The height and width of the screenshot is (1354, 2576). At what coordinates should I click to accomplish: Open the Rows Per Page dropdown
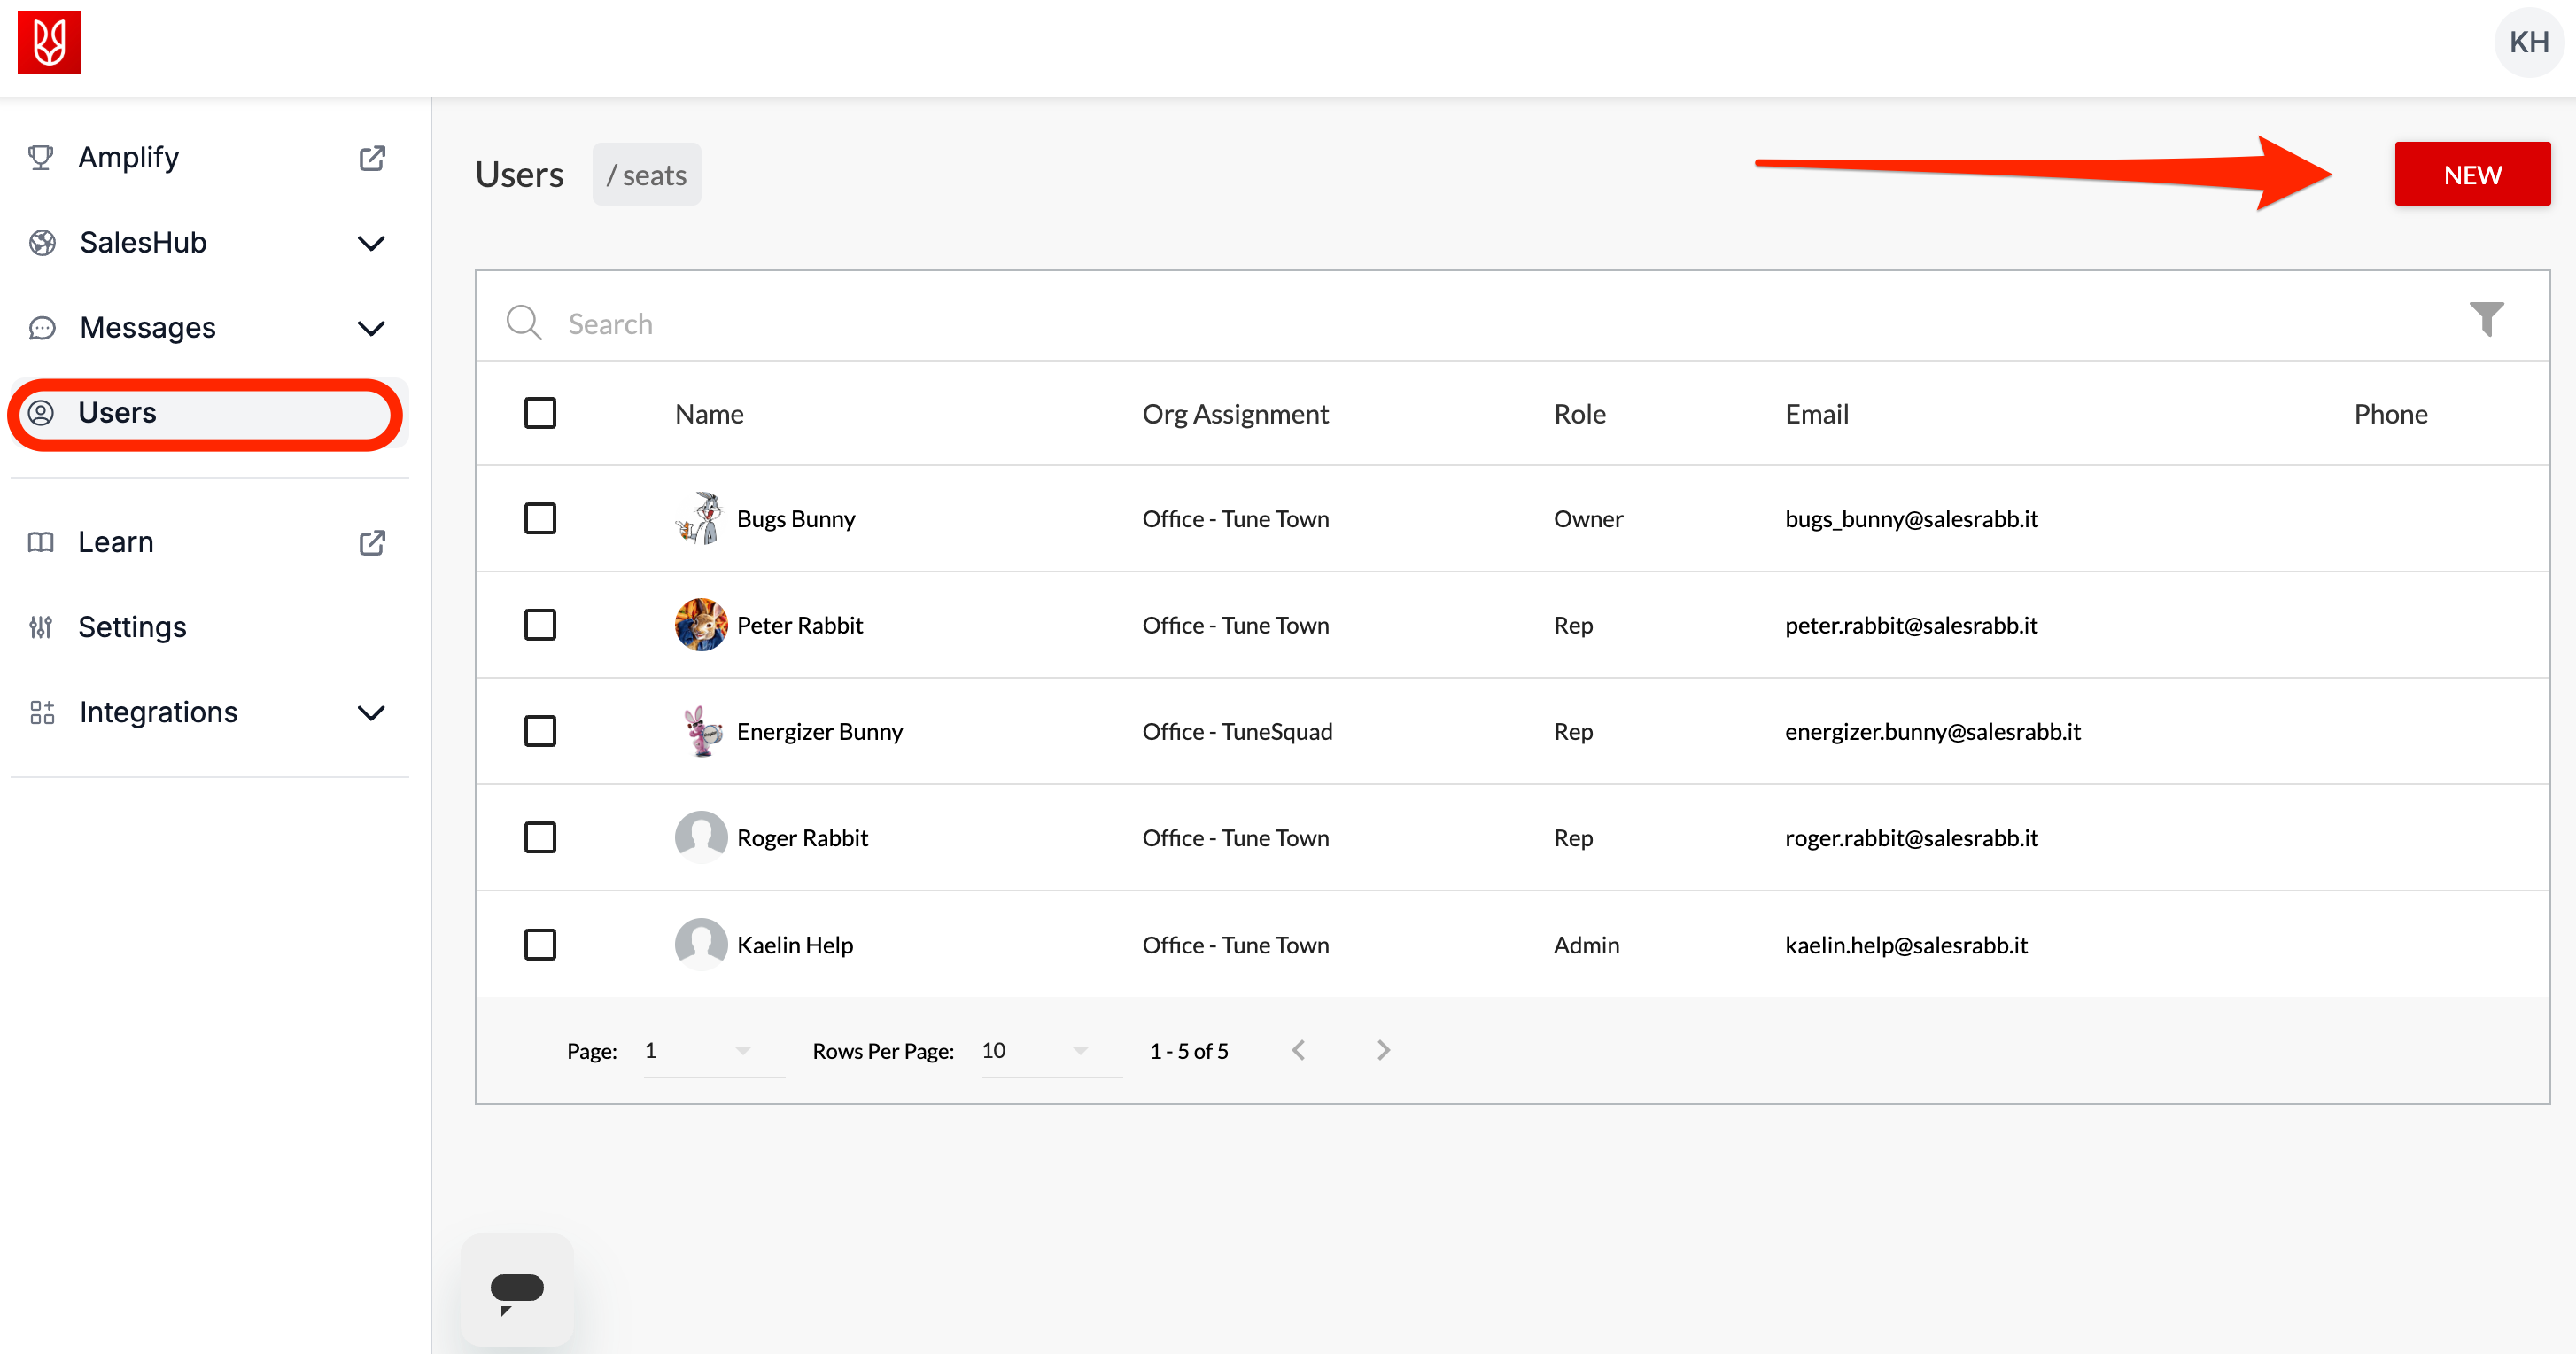tap(1050, 1051)
